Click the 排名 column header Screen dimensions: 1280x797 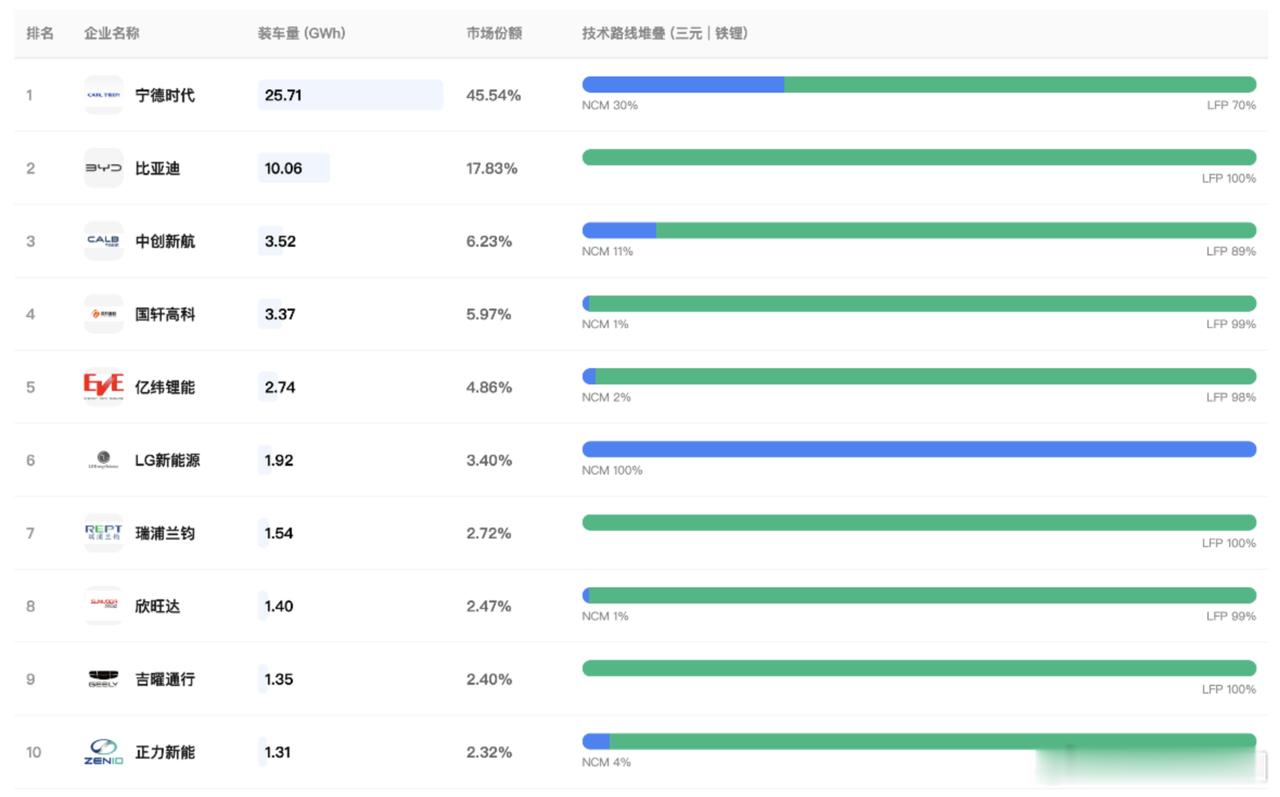40,33
